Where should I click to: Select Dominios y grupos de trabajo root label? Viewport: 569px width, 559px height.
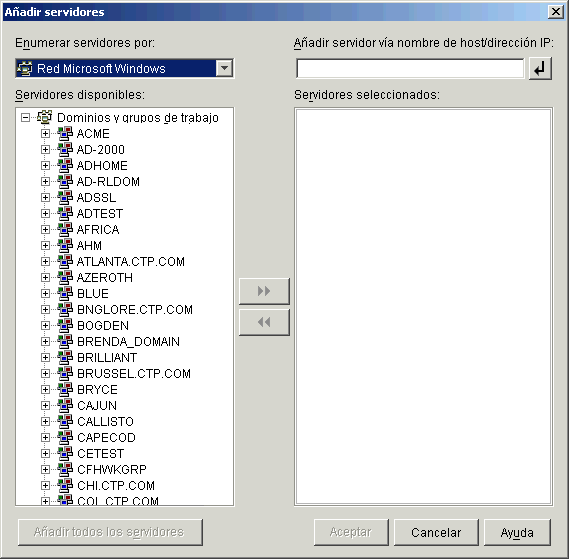[138, 118]
